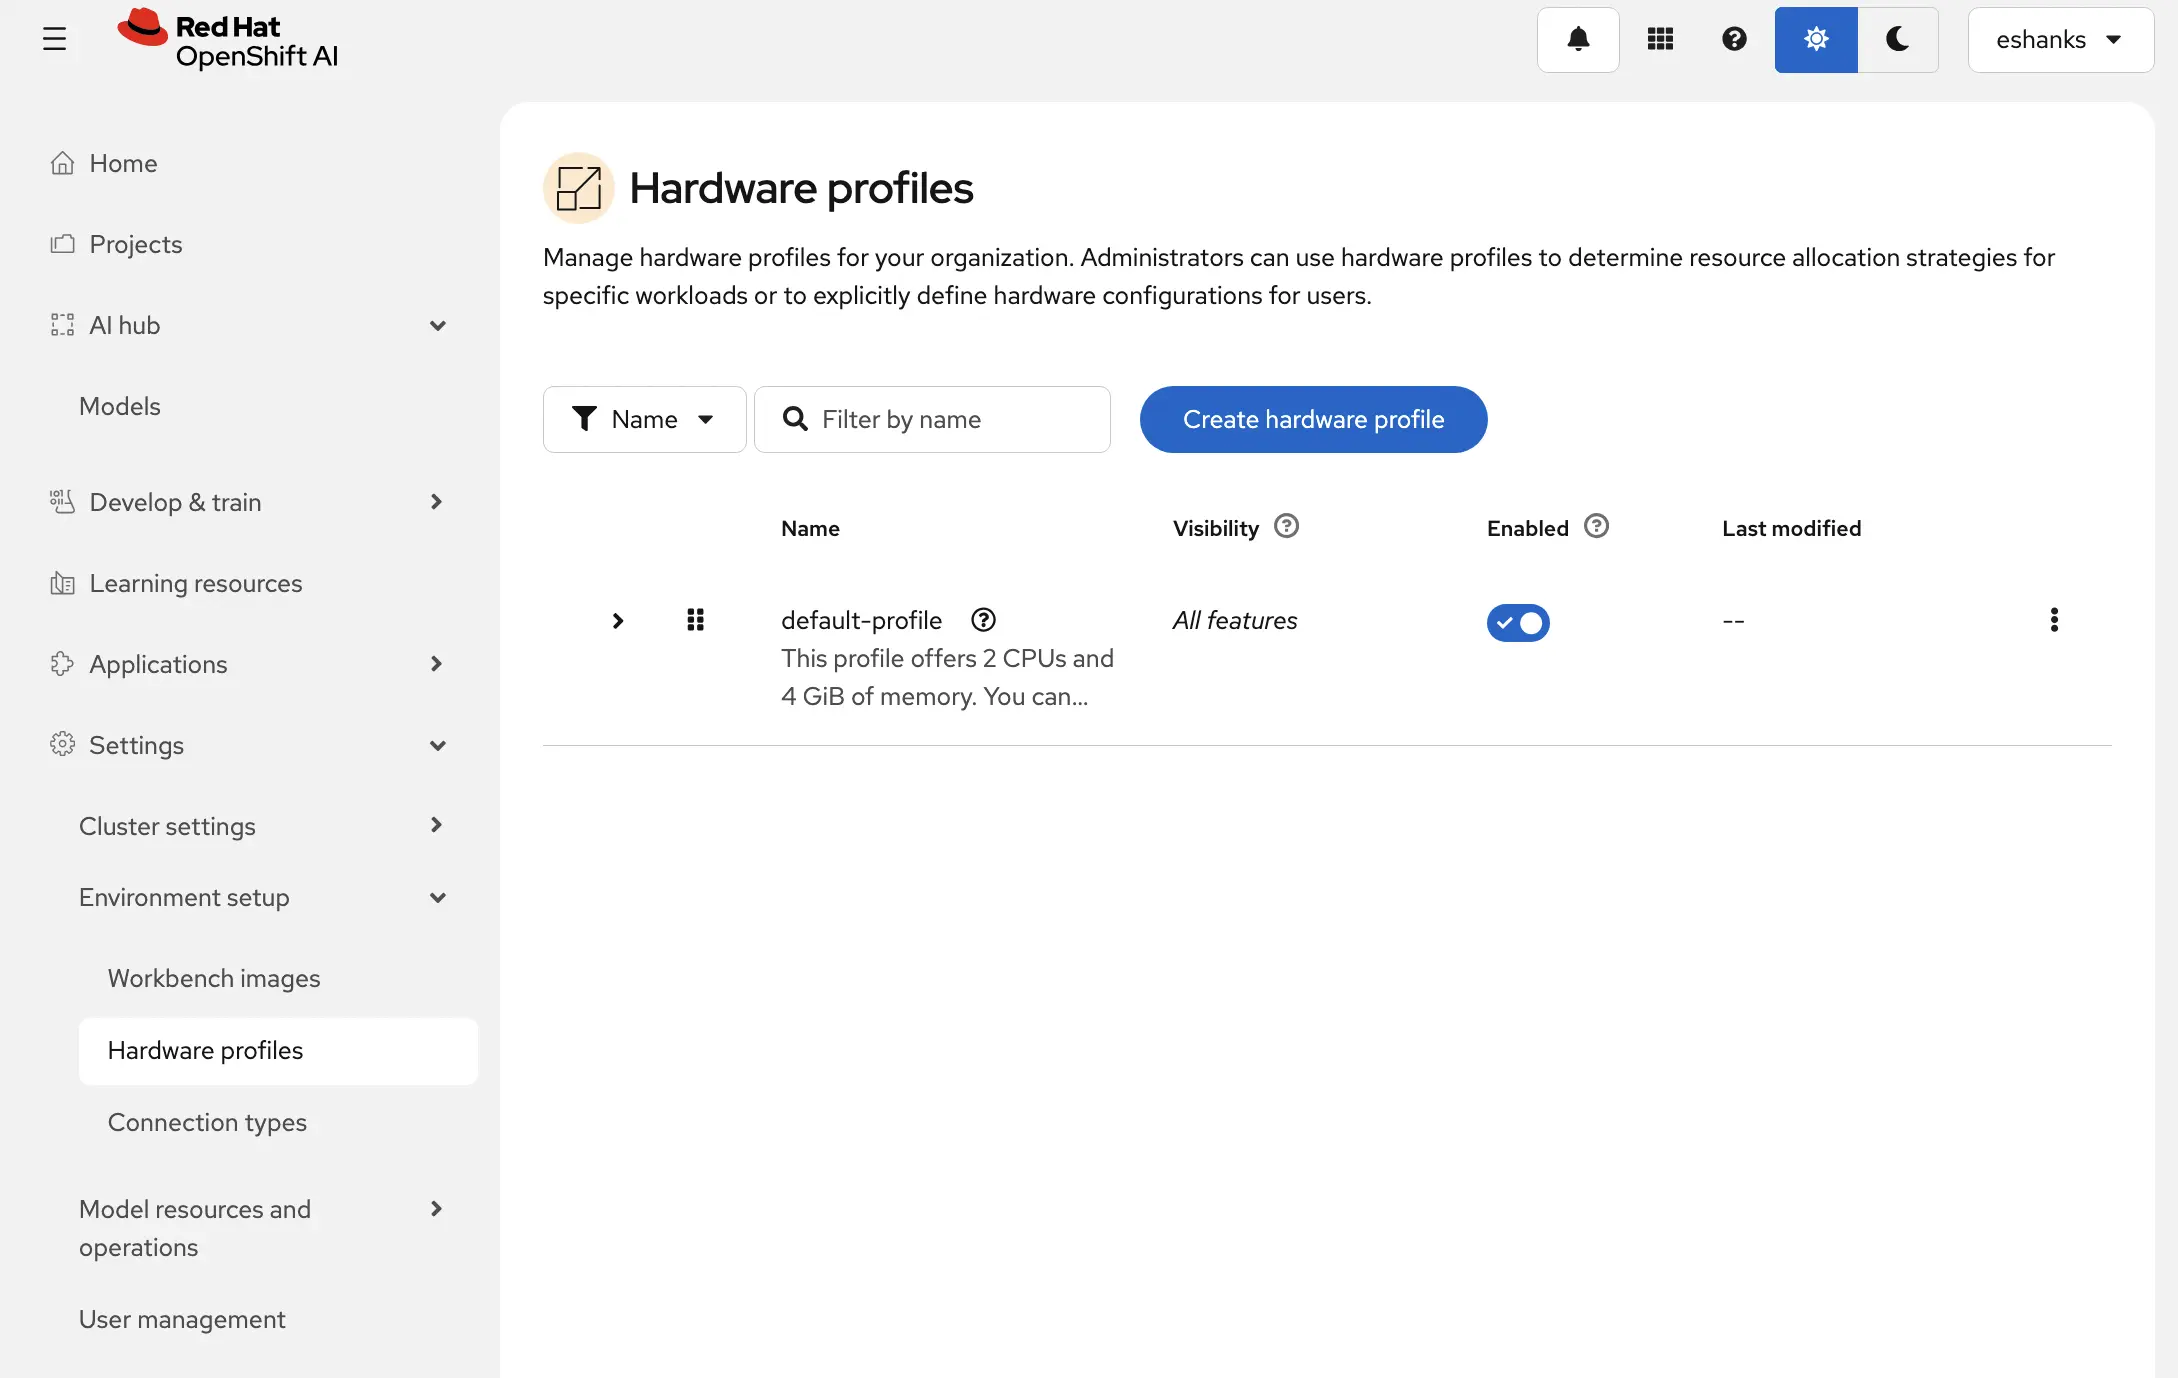Screen dimensions: 2178x1378
Task: Click the Enabled column help icon
Action: [1596, 526]
